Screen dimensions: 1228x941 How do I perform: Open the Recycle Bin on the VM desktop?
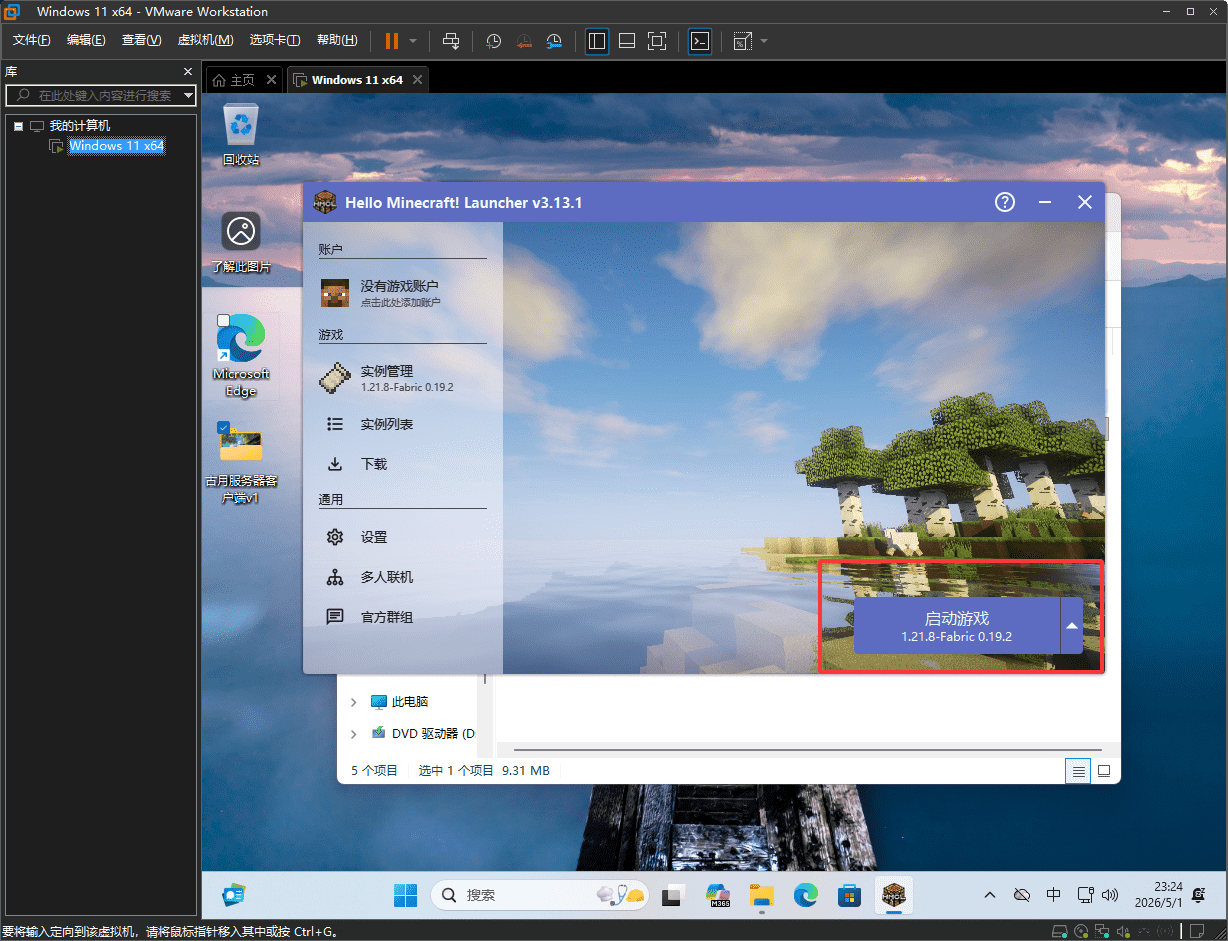241,134
